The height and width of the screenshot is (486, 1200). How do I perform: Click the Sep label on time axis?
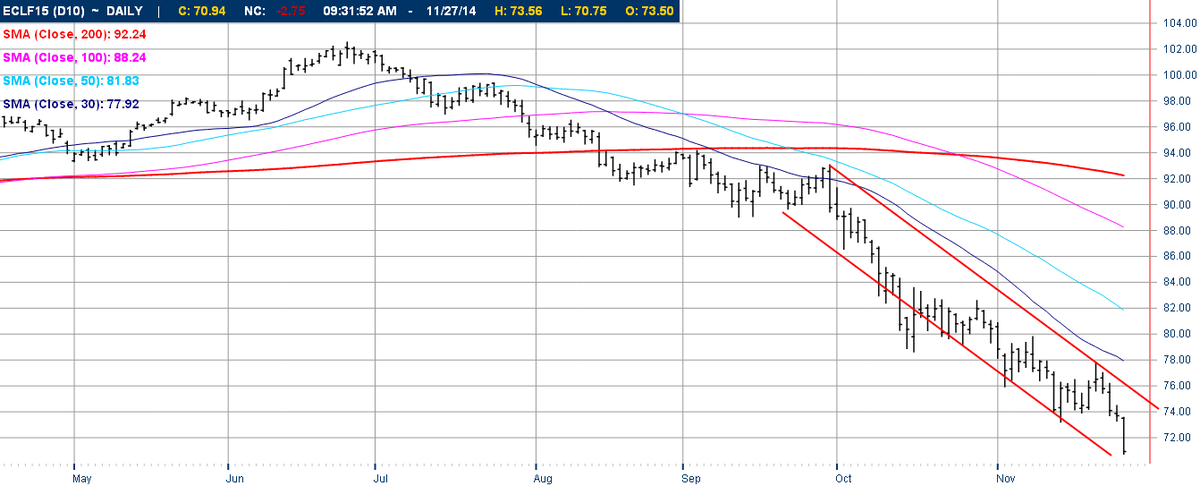pos(692,477)
